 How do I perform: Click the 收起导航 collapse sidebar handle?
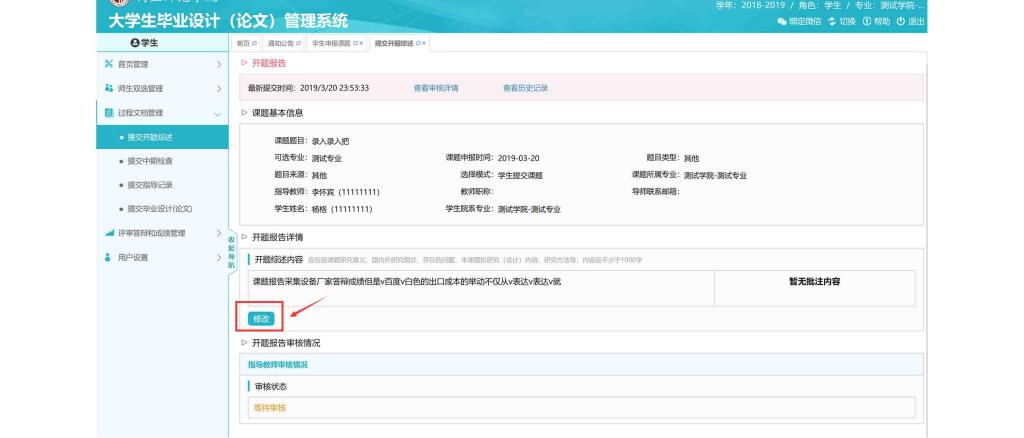pos(232,252)
